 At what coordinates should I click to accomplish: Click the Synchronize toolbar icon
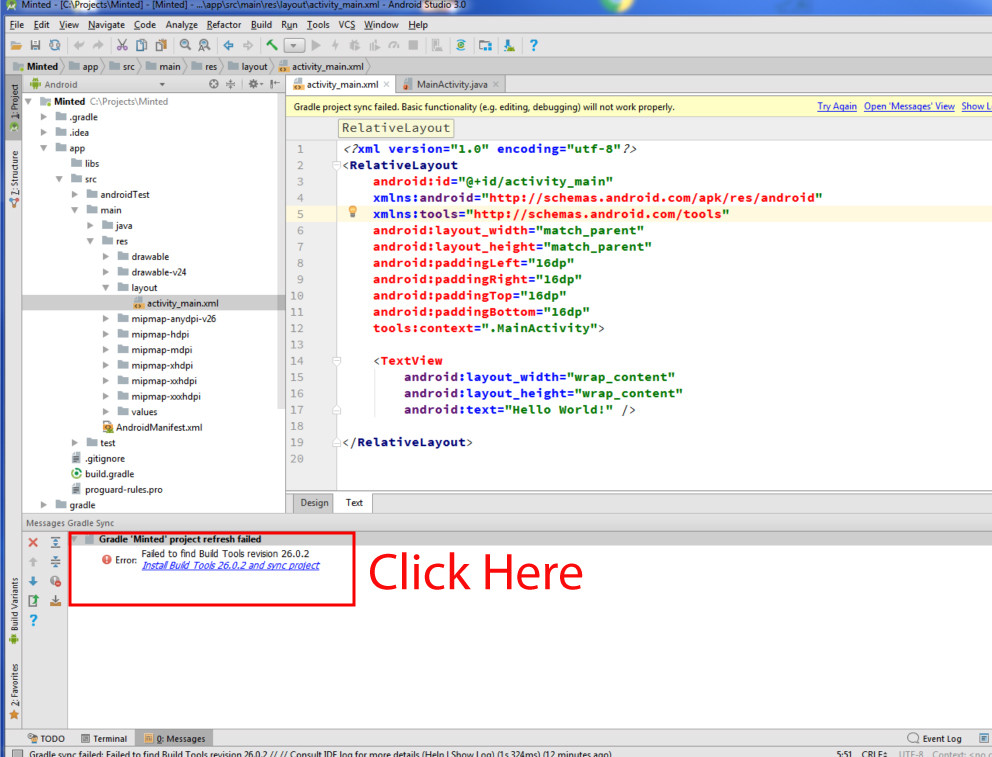pos(55,46)
